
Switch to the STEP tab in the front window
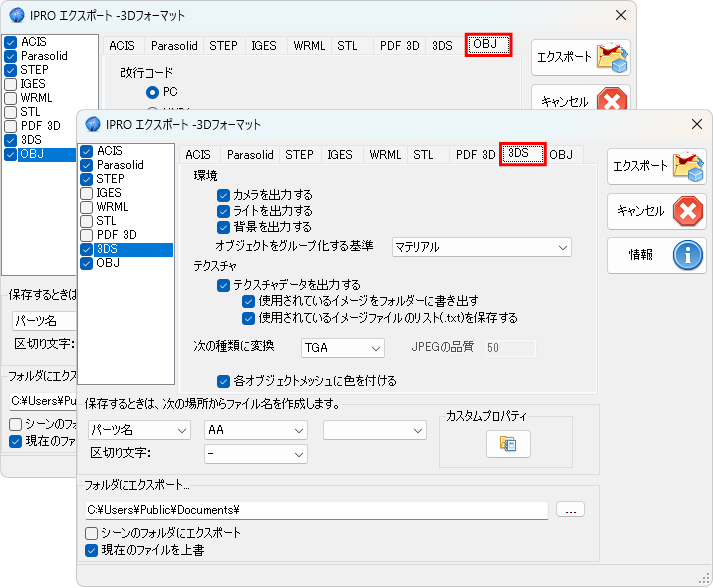300,155
